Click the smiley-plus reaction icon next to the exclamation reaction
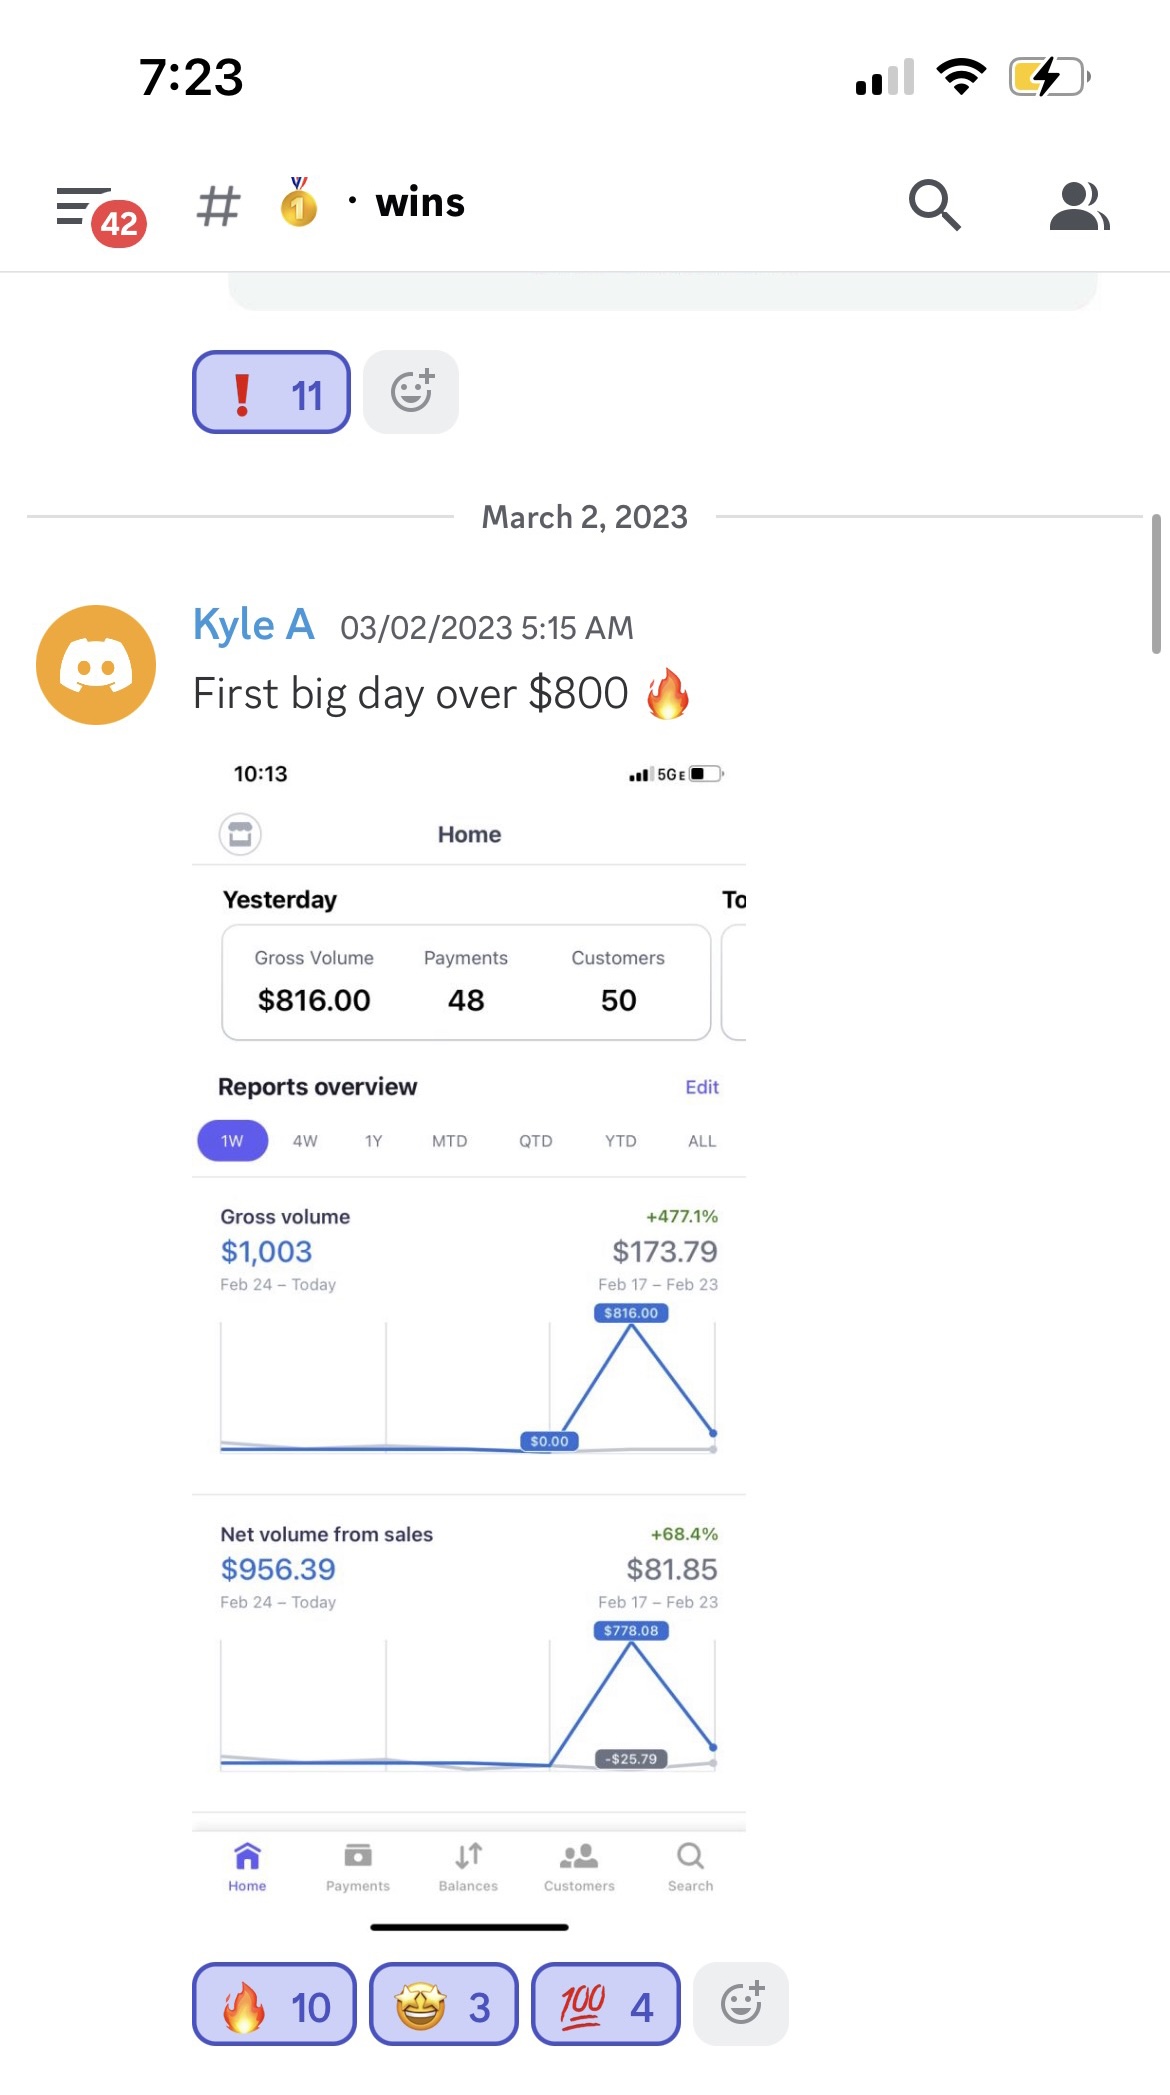 [x=410, y=391]
